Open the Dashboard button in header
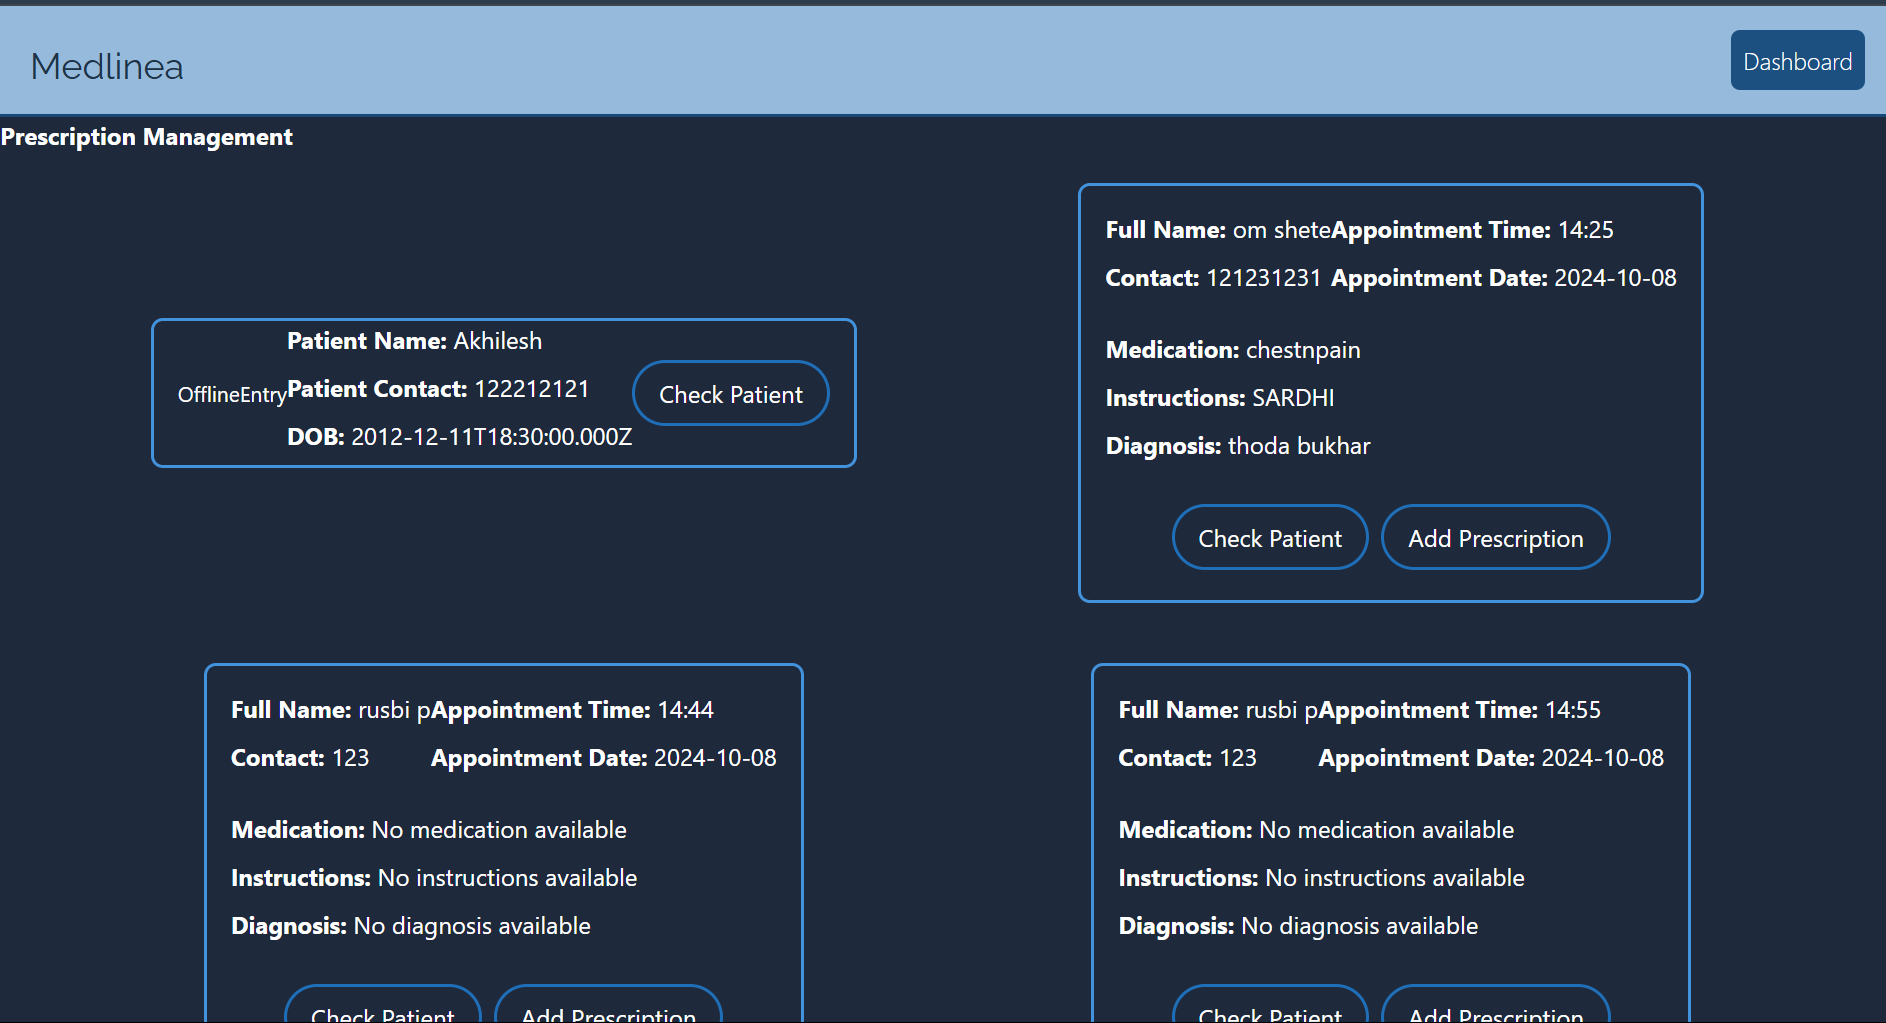The height and width of the screenshot is (1023, 1886). [1797, 61]
